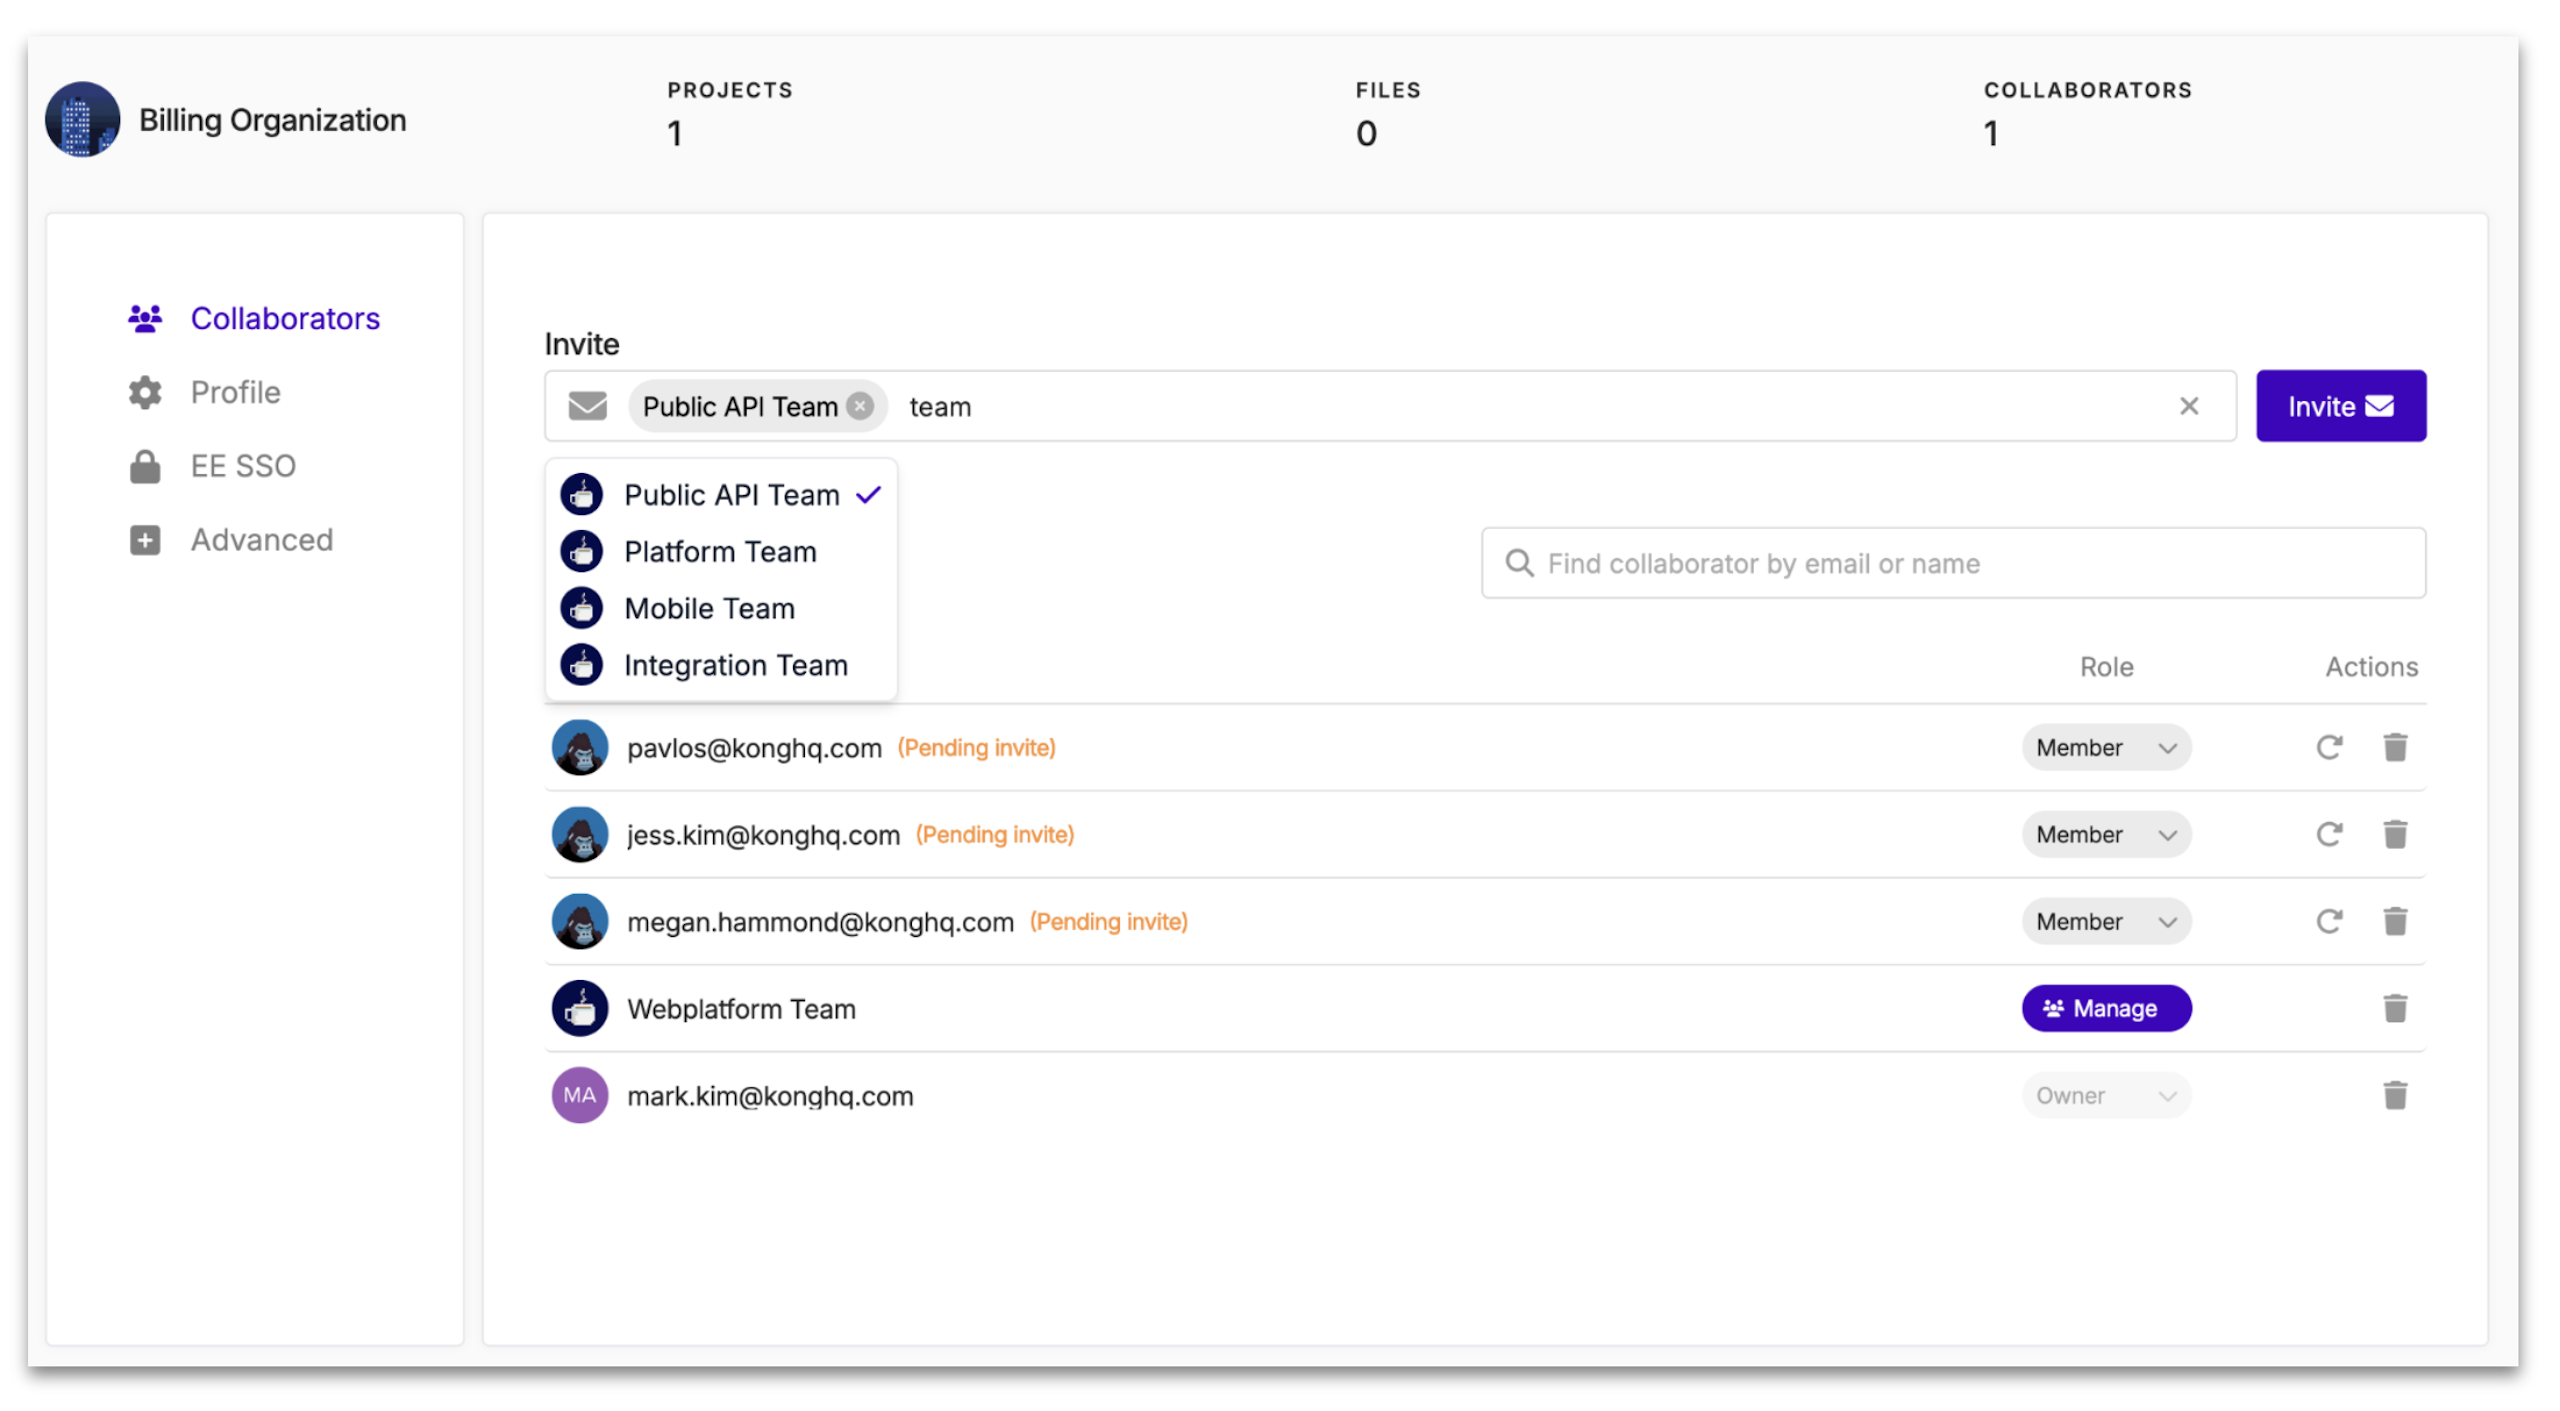The width and height of the screenshot is (2560, 1411).
Task: Clear the invite input with X icon
Action: point(2188,406)
